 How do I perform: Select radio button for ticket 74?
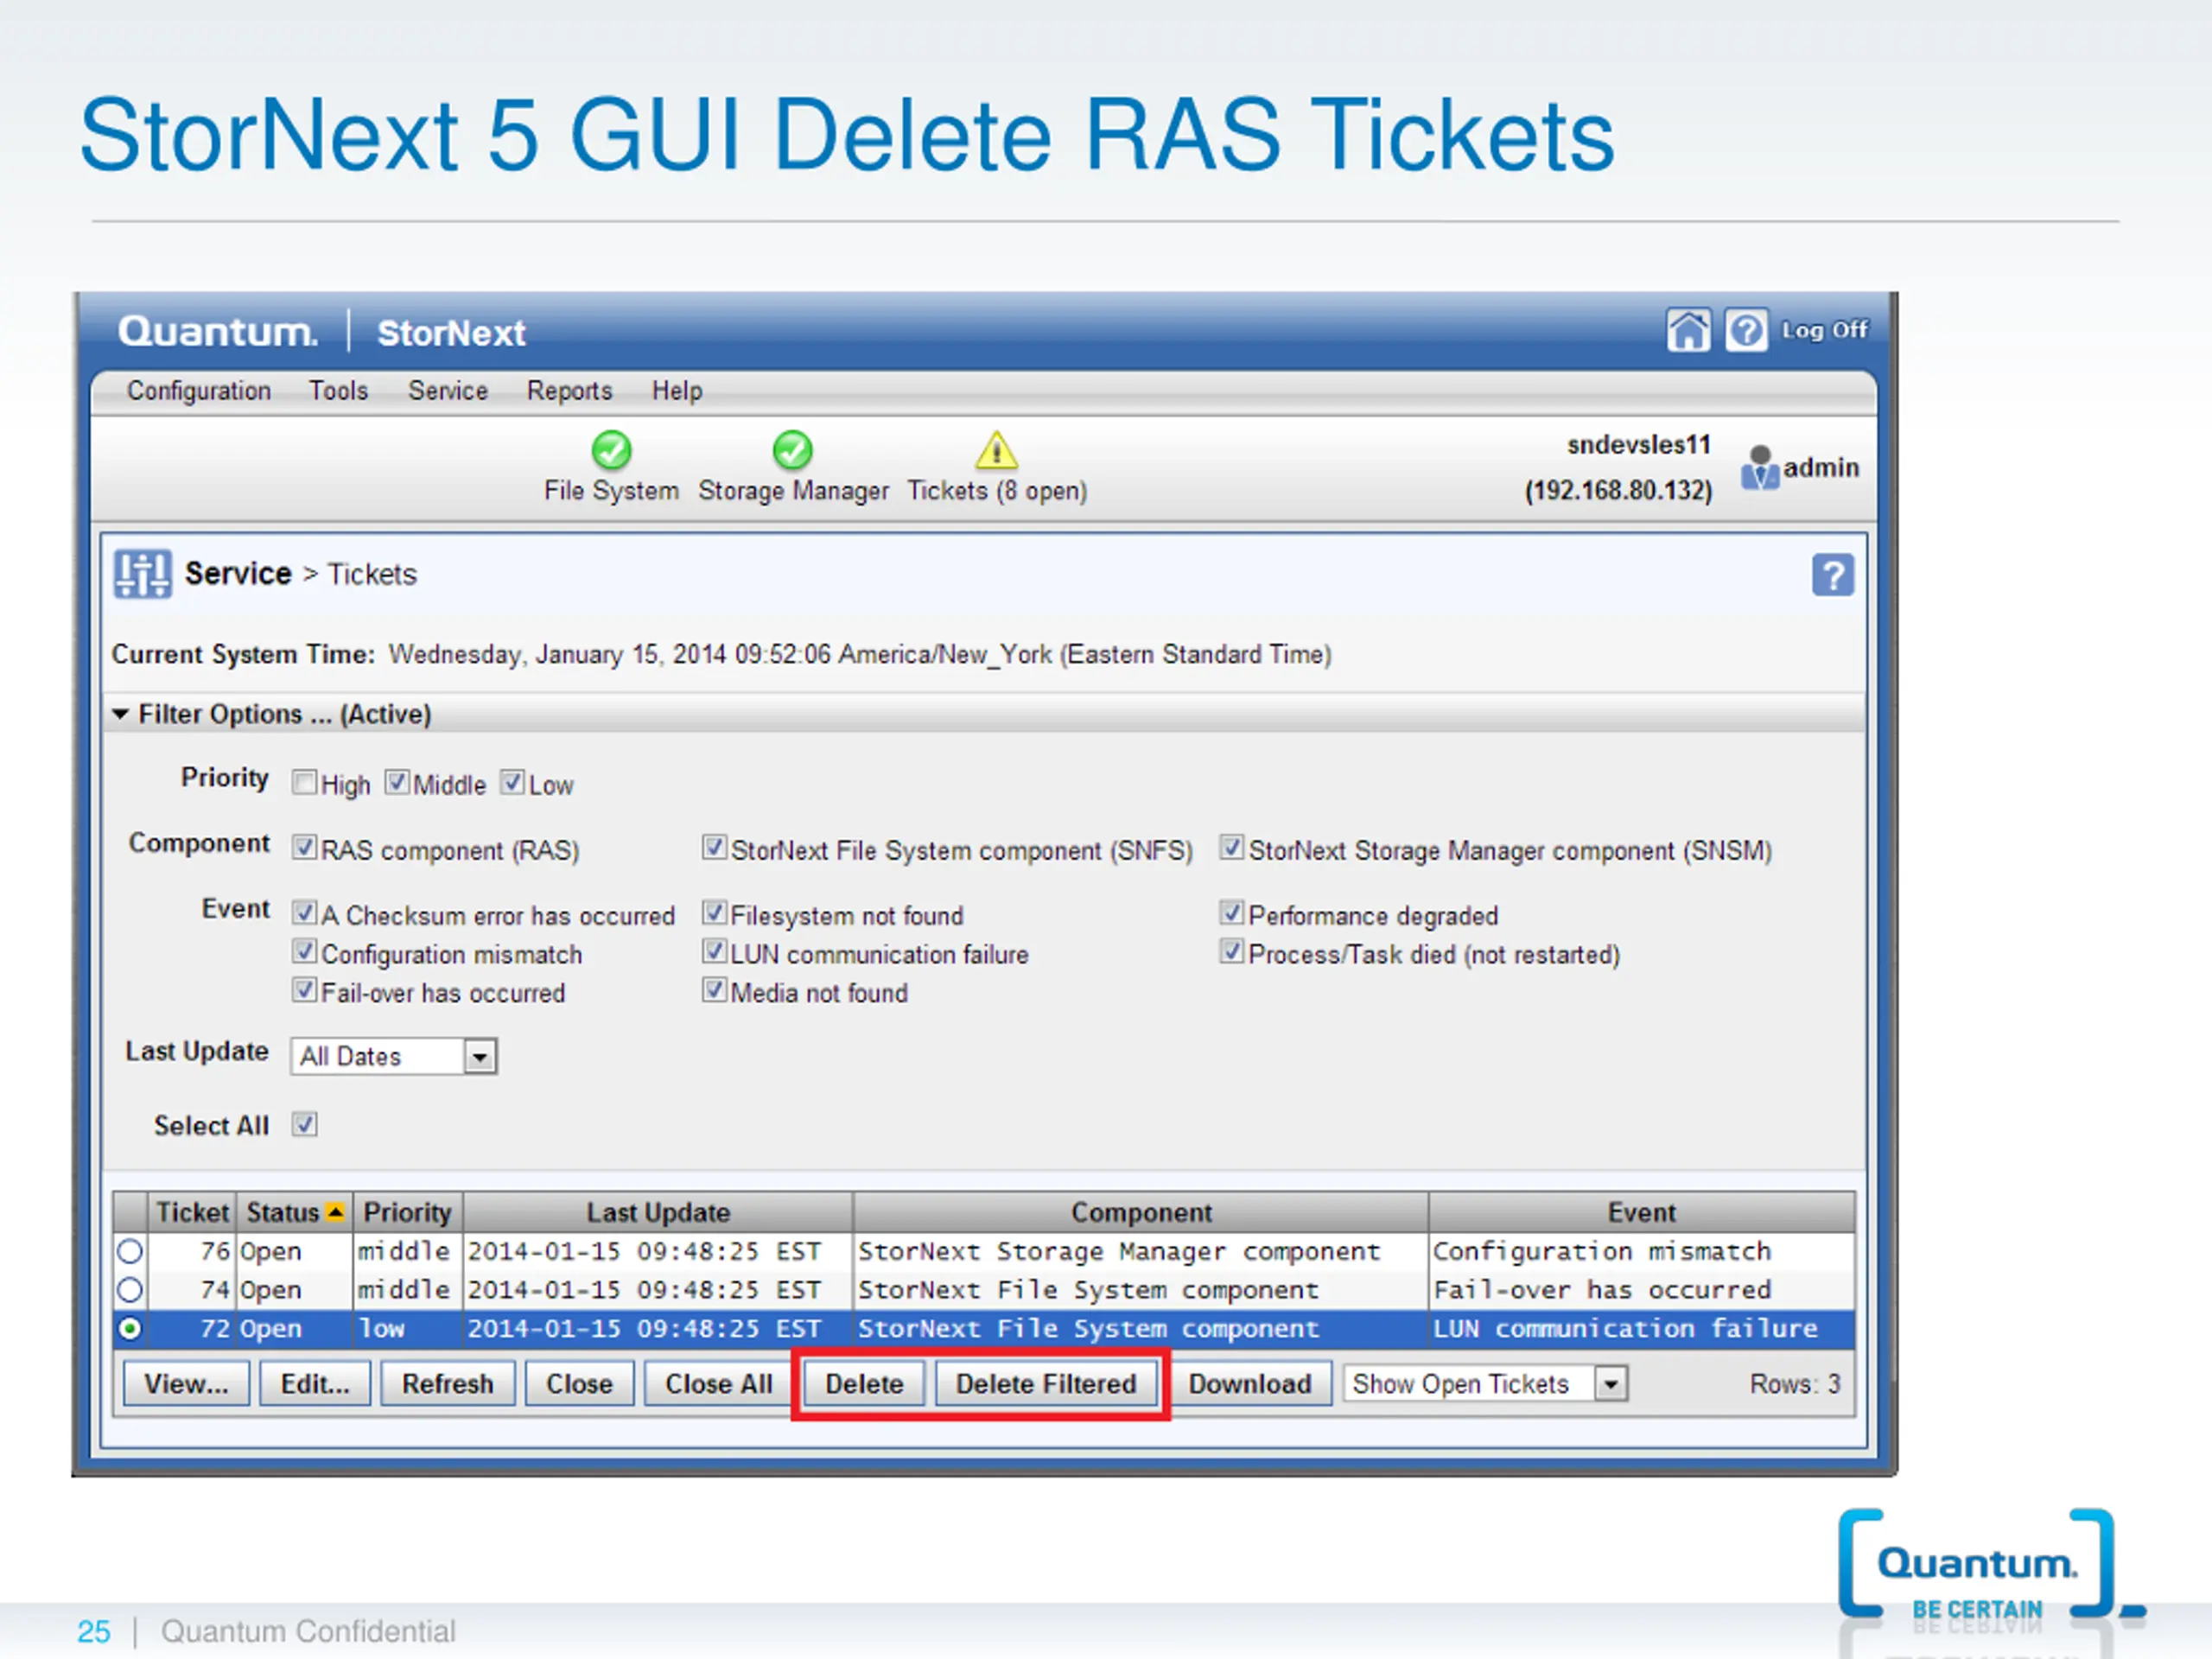[130, 1290]
